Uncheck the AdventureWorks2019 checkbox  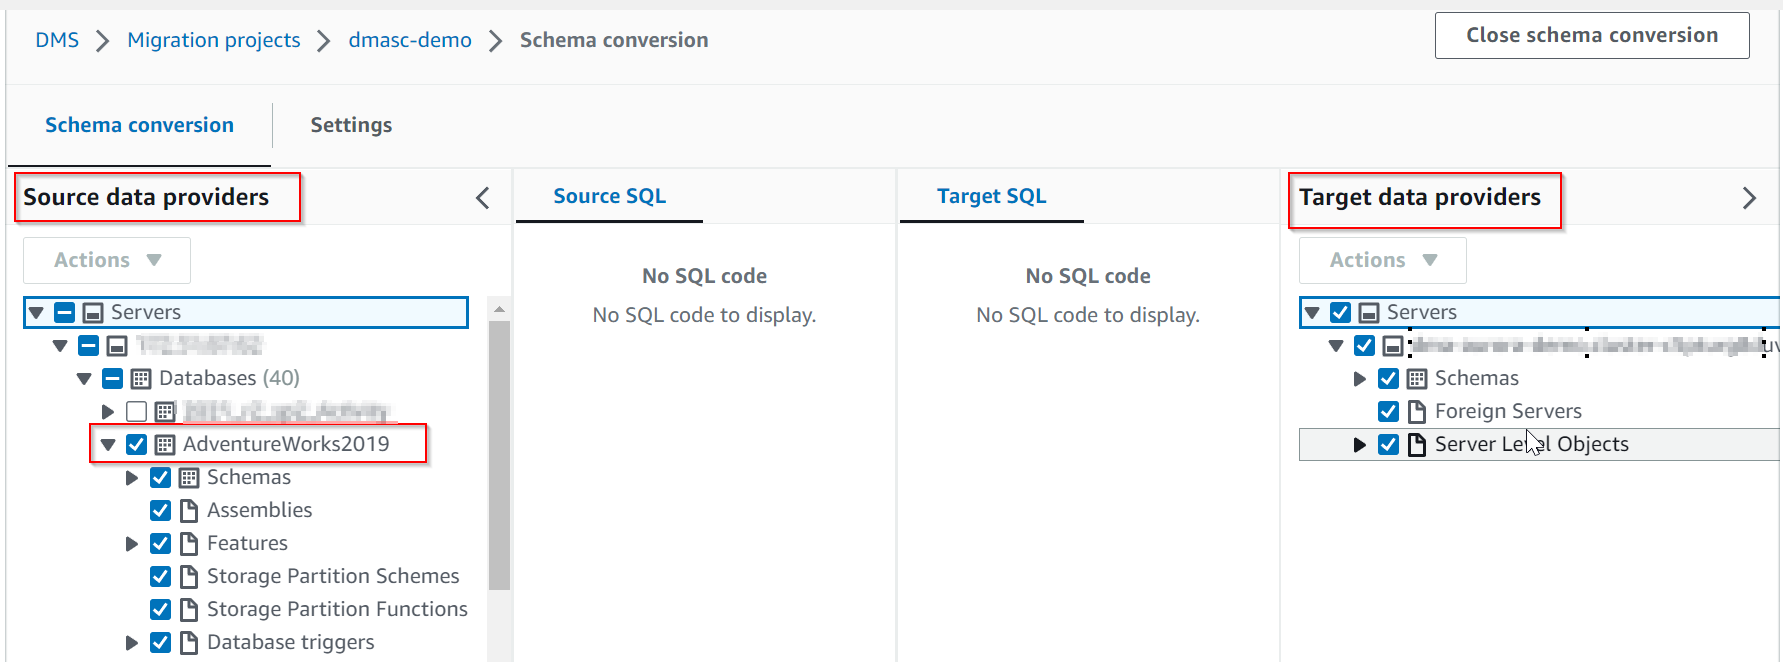coord(137,445)
